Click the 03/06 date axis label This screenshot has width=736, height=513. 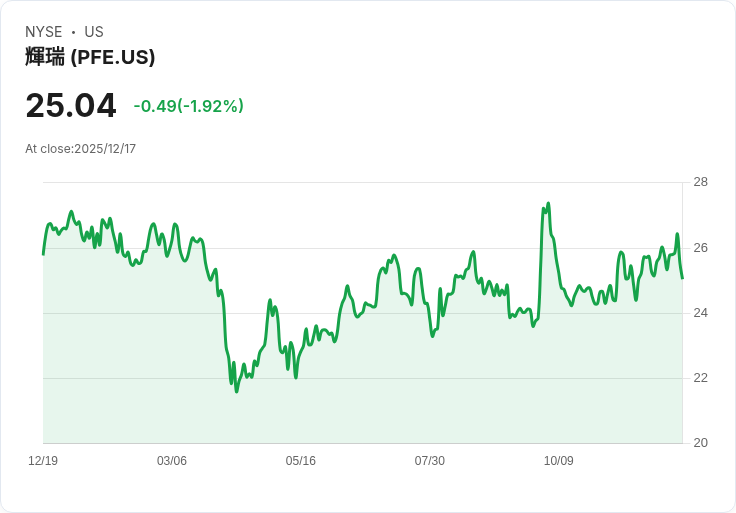point(172,460)
